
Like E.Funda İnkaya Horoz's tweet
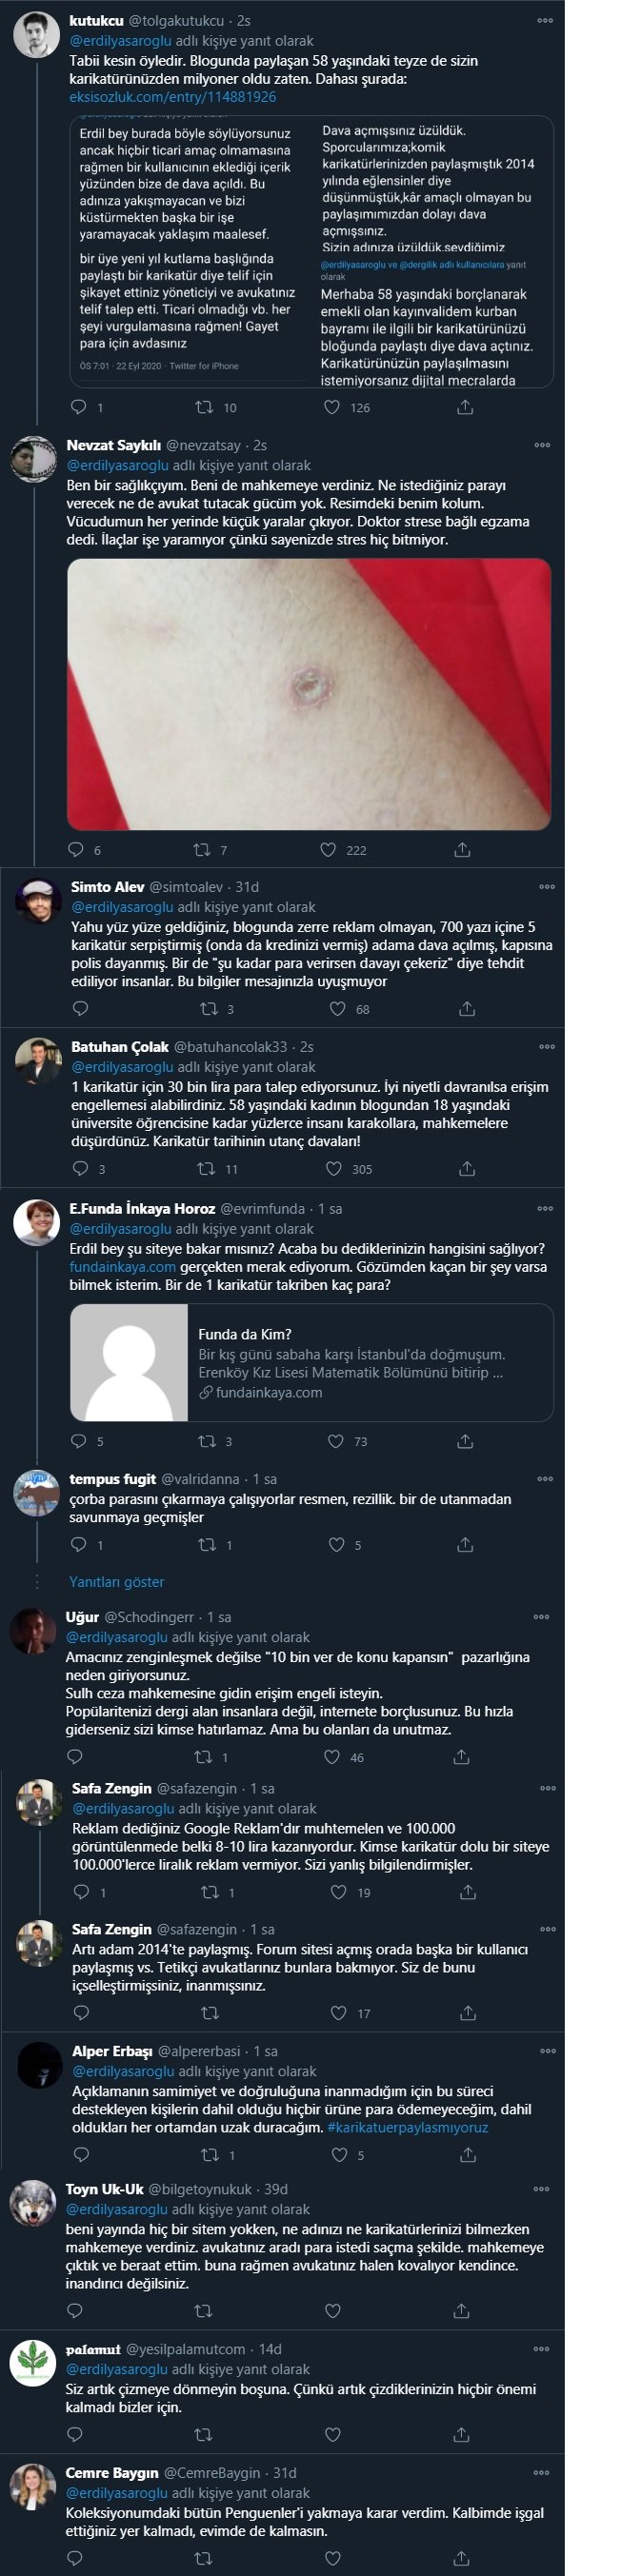pos(336,1441)
